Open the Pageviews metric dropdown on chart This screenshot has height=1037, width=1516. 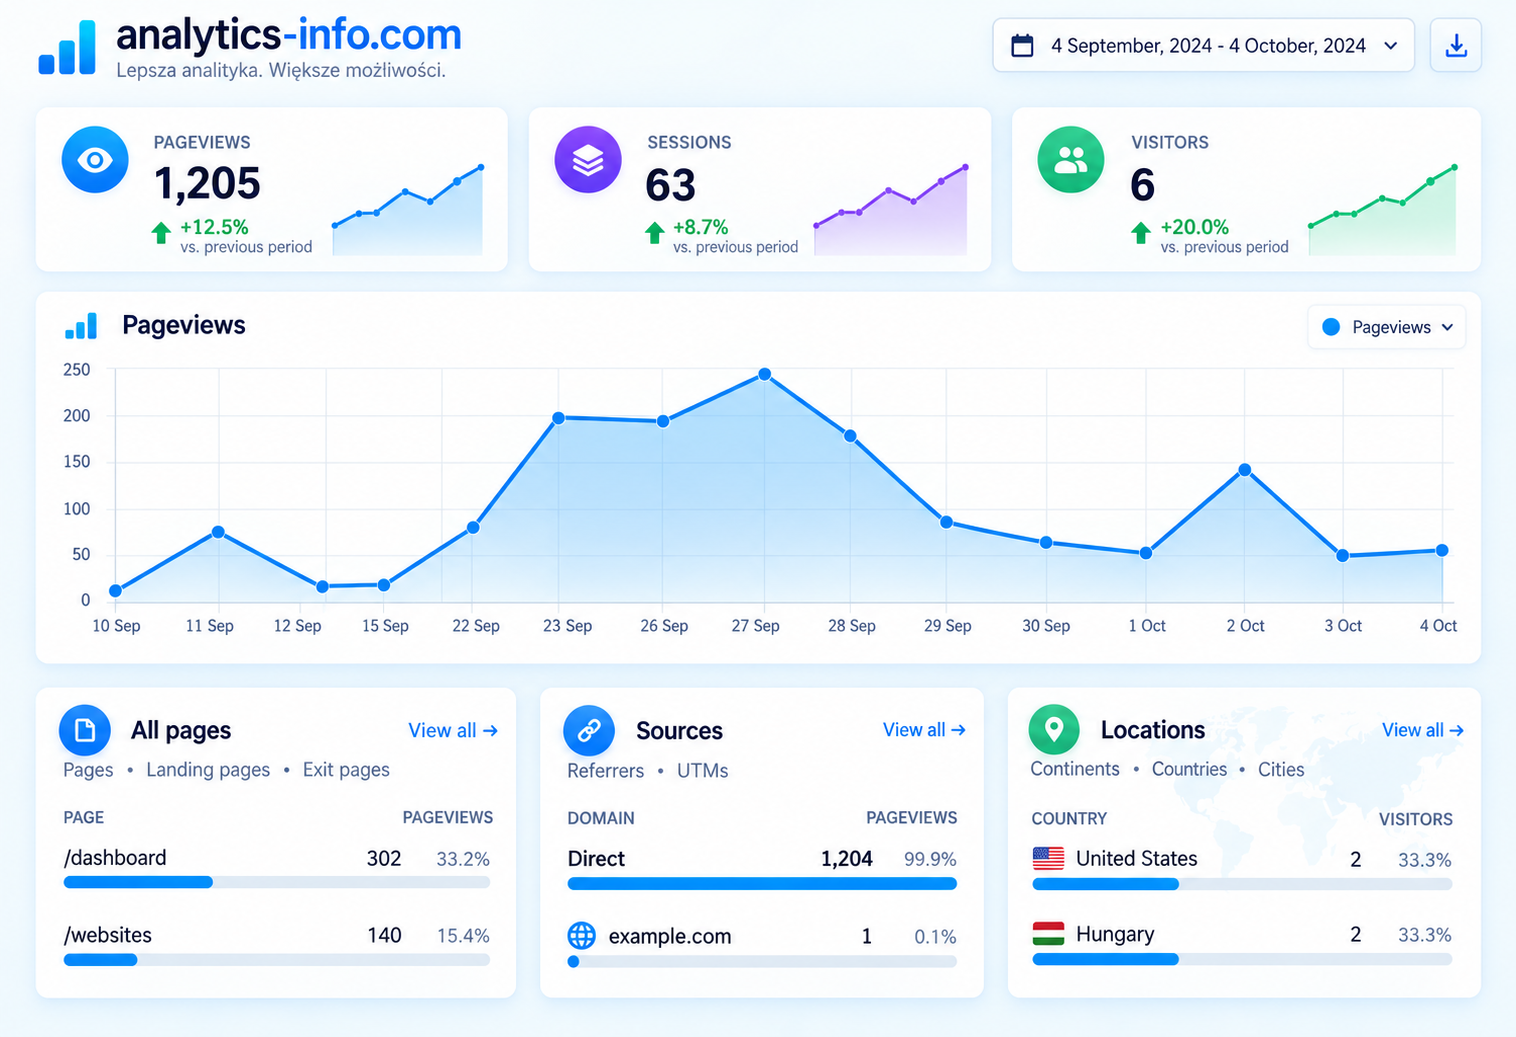click(x=1387, y=327)
